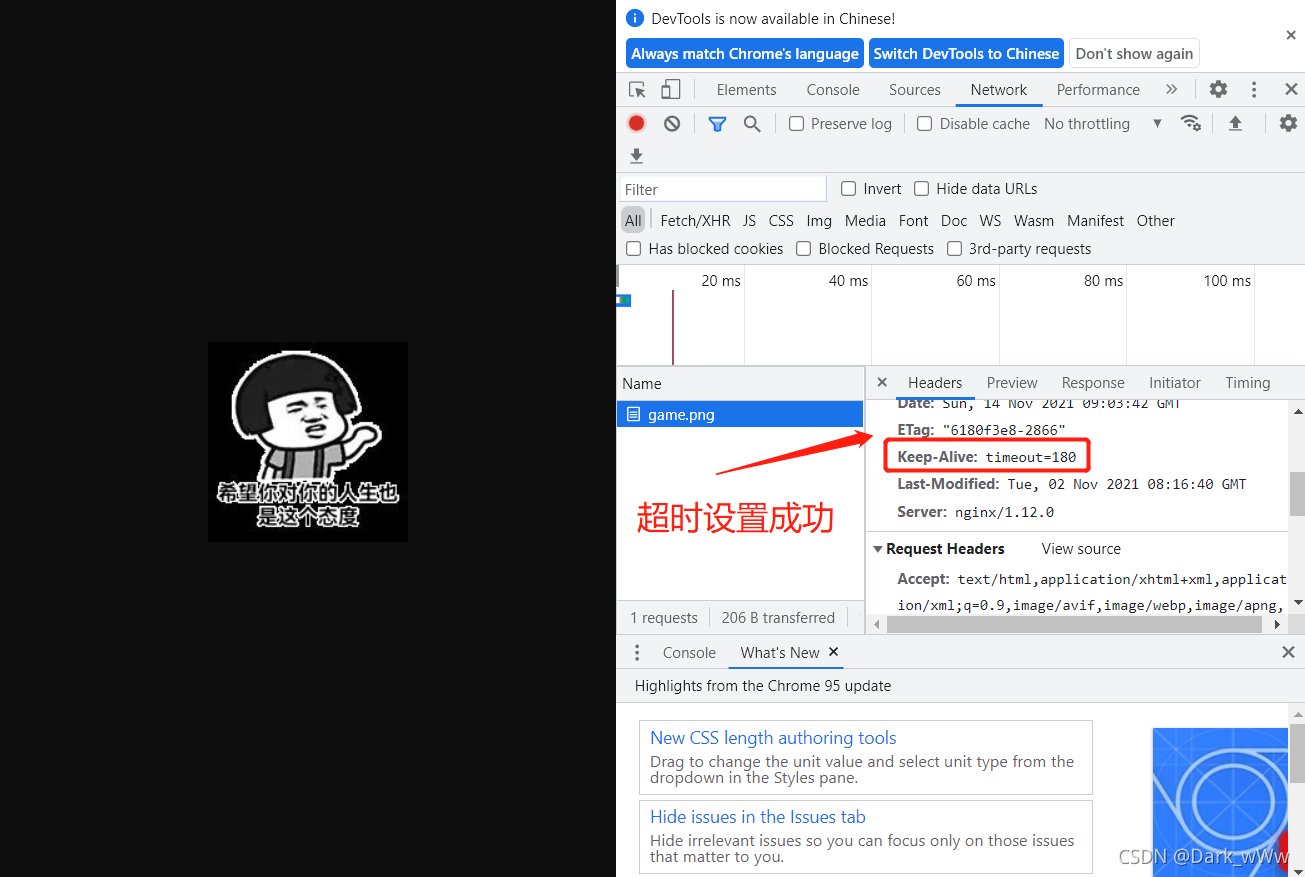Close the DevTools panel
The height and width of the screenshot is (877, 1305).
pos(1290,89)
